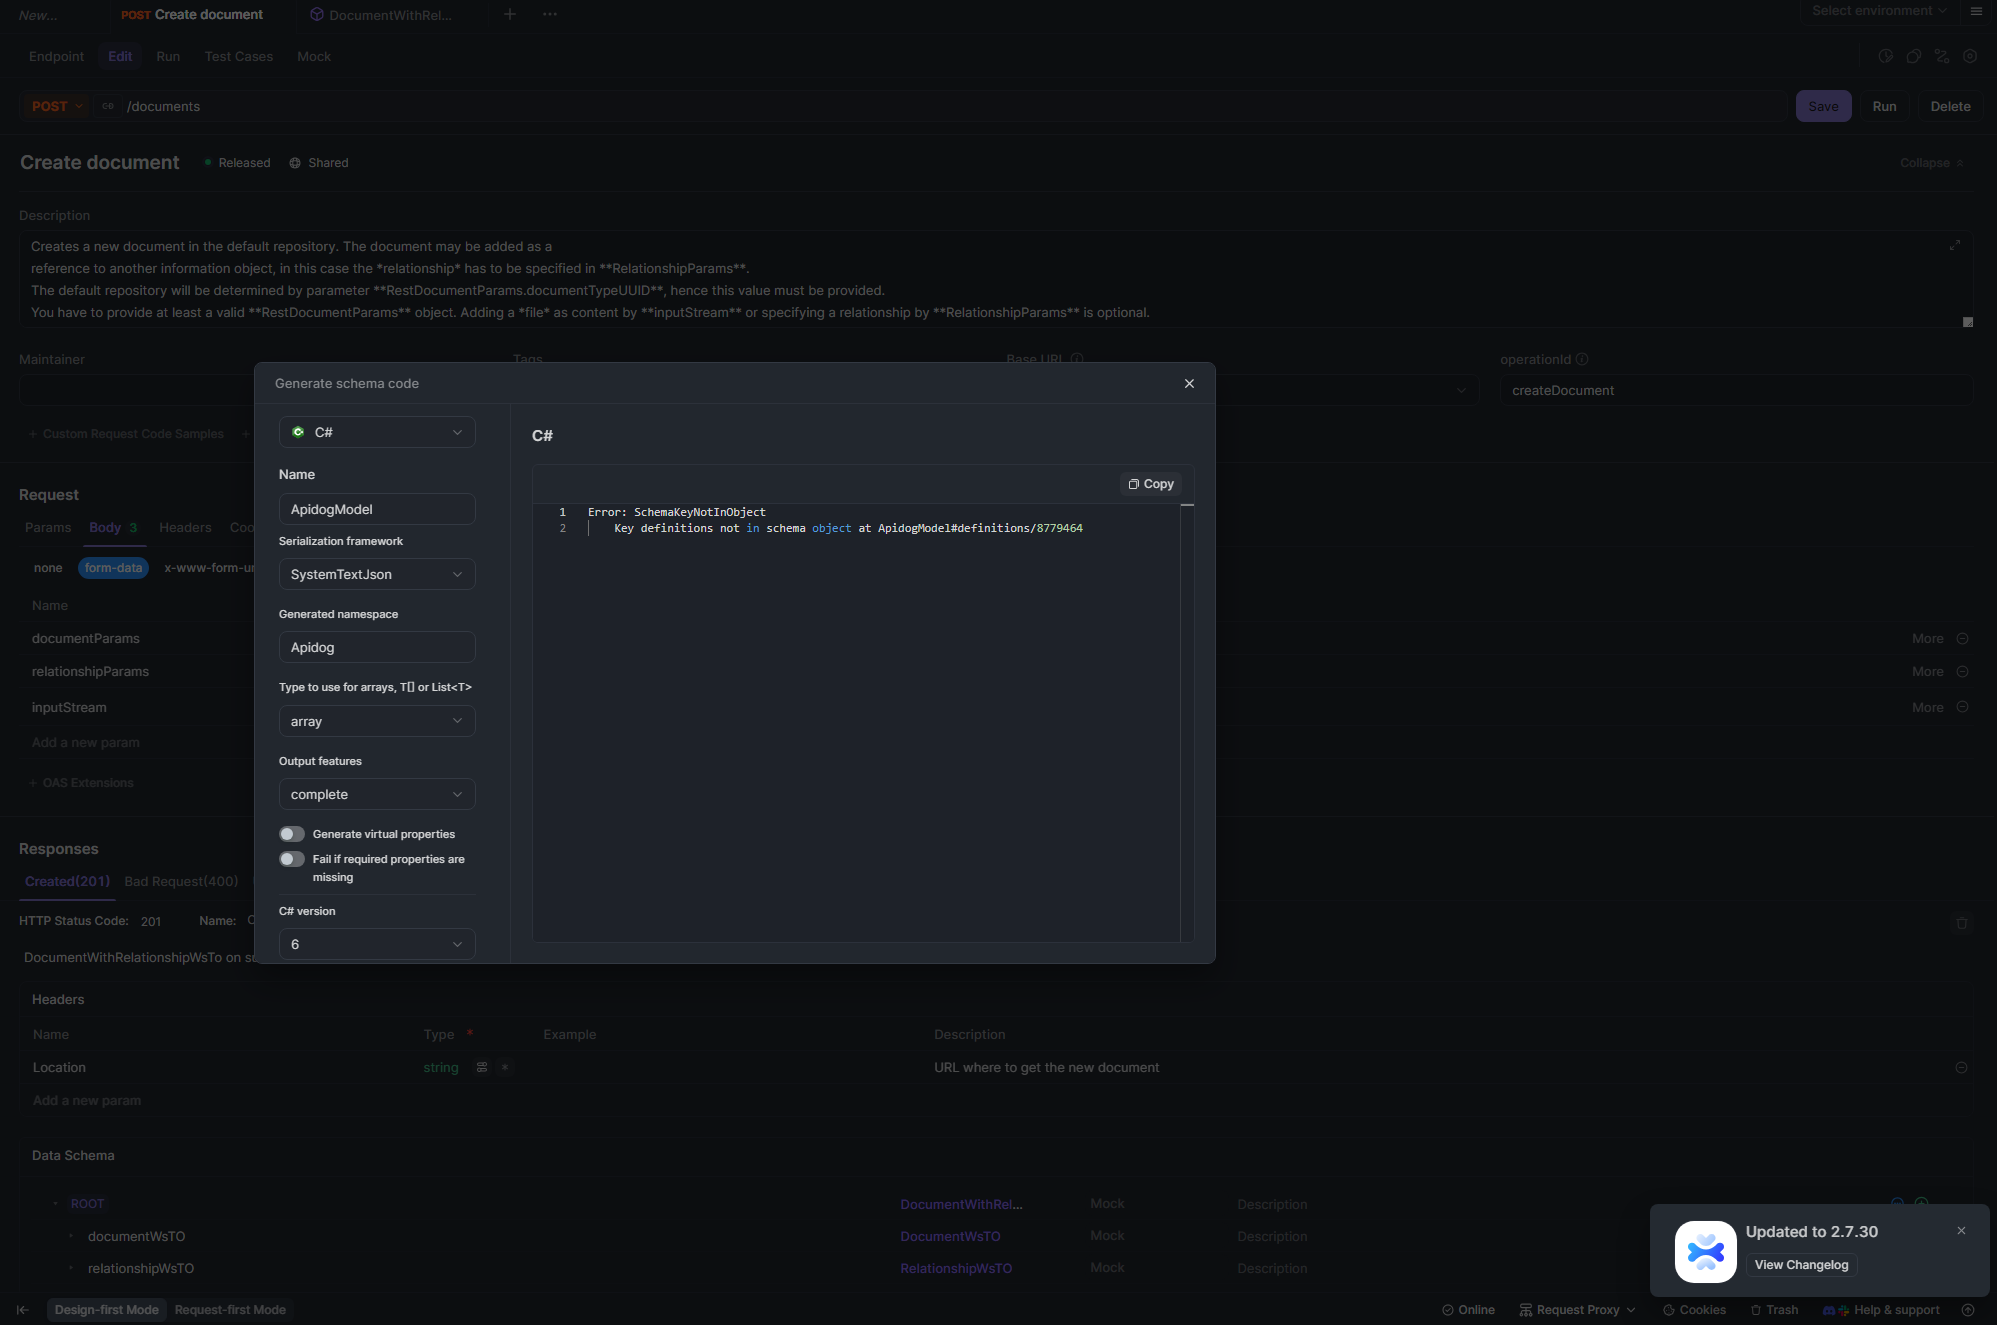This screenshot has height=1325, width=1997.
Task: Close the Generate schema code dialog
Action: pyautogui.click(x=1189, y=384)
